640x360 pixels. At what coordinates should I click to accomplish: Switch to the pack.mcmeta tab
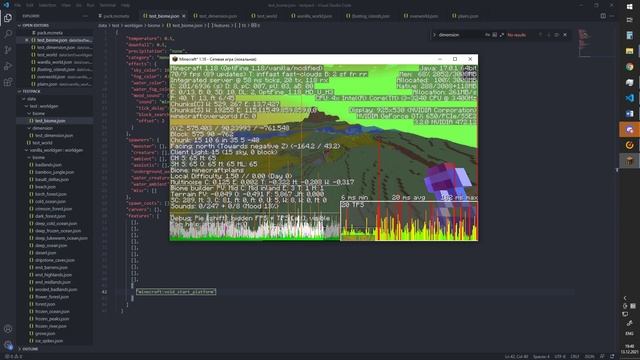116,16
